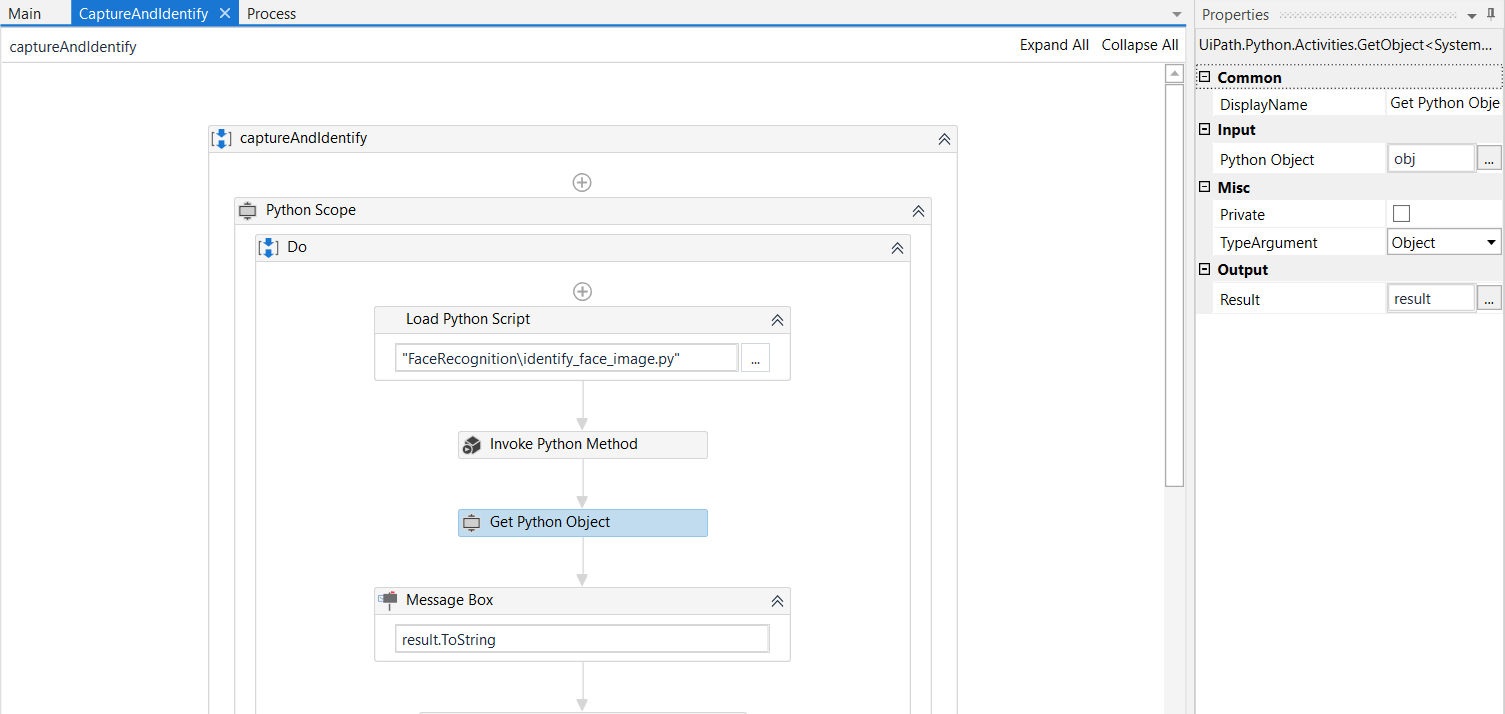Switch to the Process tab
Image resolution: width=1505 pixels, height=714 pixels.
[x=271, y=14]
